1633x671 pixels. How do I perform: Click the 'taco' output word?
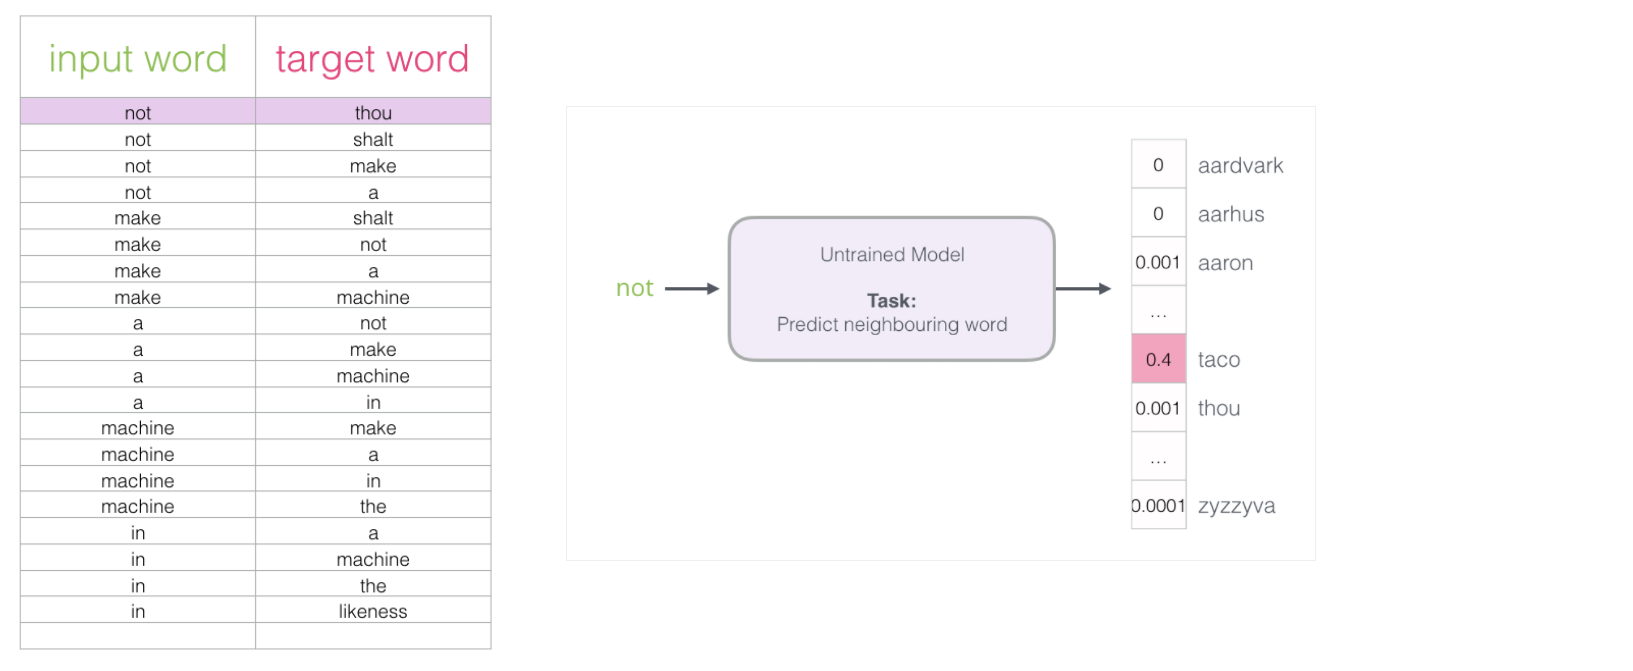tap(1219, 360)
